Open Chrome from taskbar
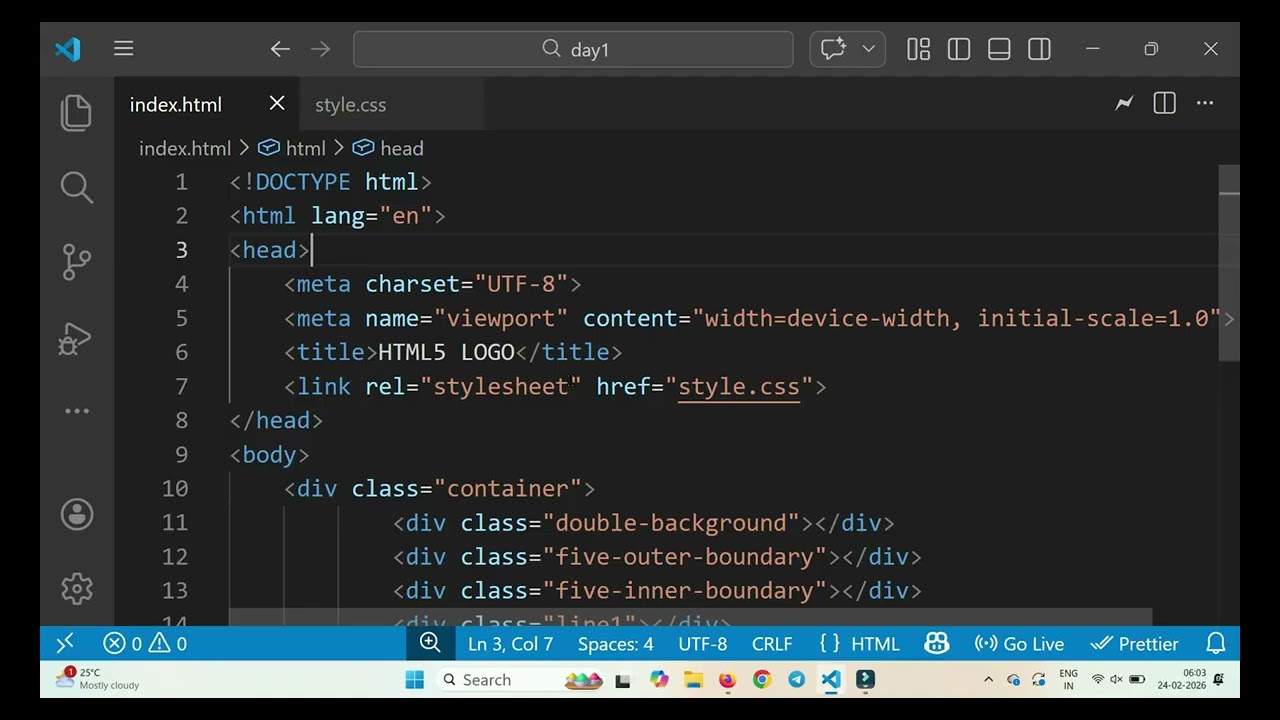Screen dimensions: 1280x720 762,680
